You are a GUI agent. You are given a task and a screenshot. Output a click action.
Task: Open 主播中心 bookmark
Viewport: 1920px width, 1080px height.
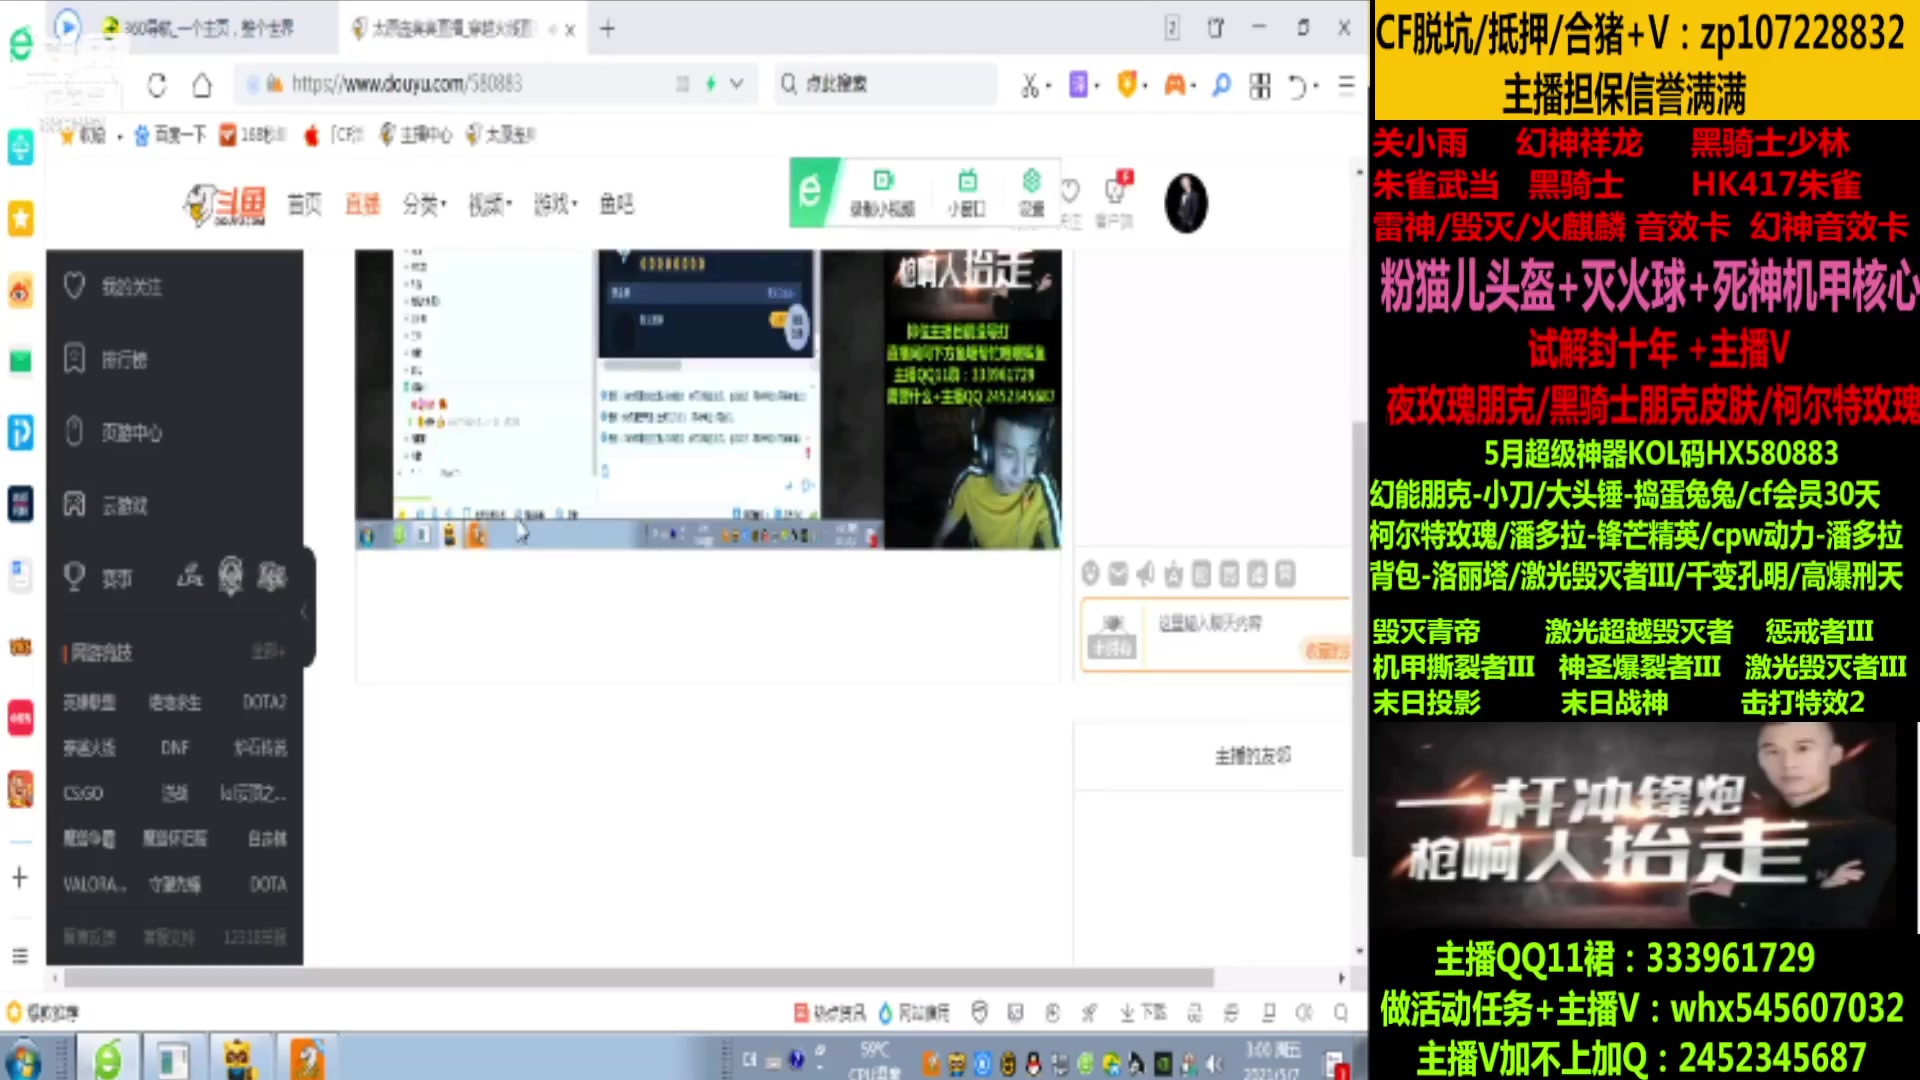click(x=416, y=135)
